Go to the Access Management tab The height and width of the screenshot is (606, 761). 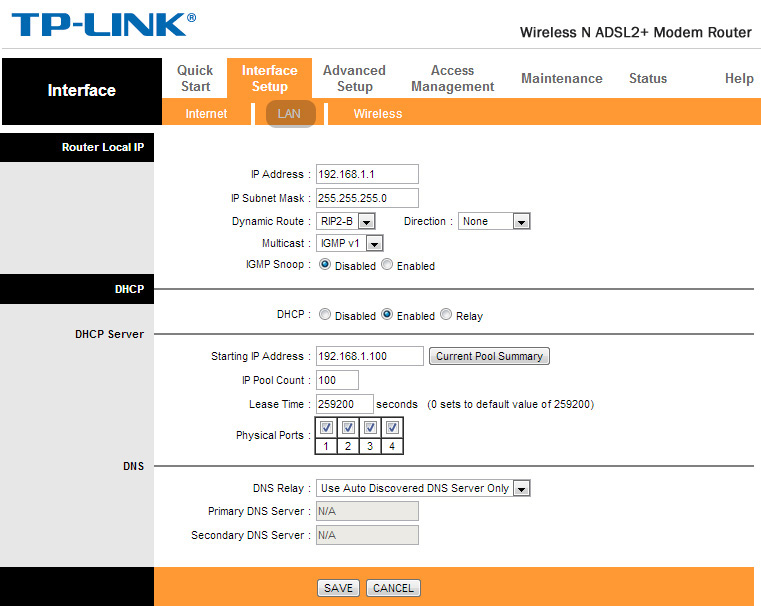(452, 78)
